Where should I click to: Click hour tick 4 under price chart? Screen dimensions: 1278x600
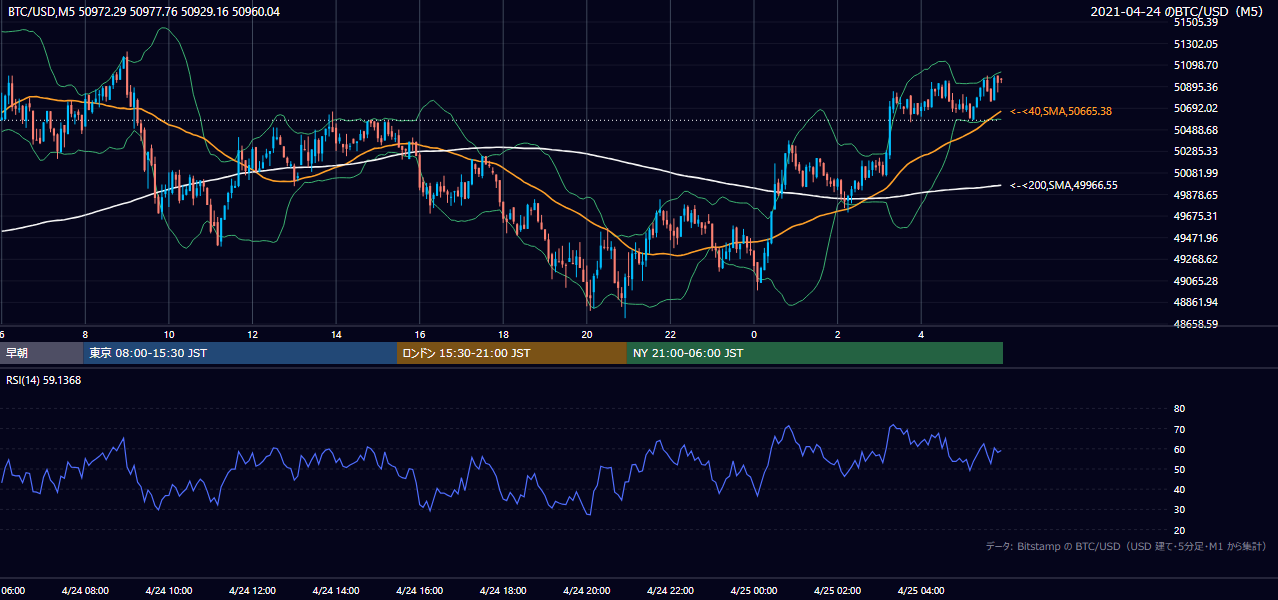920,335
